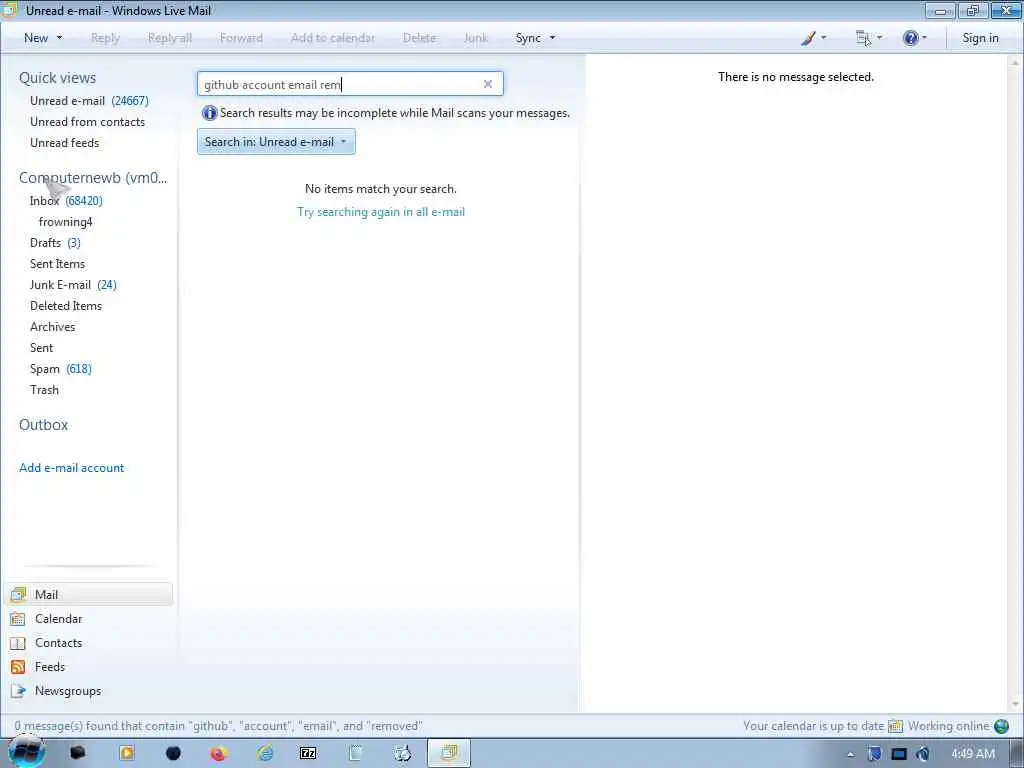Click the Working online globe icon

coord(1001,726)
